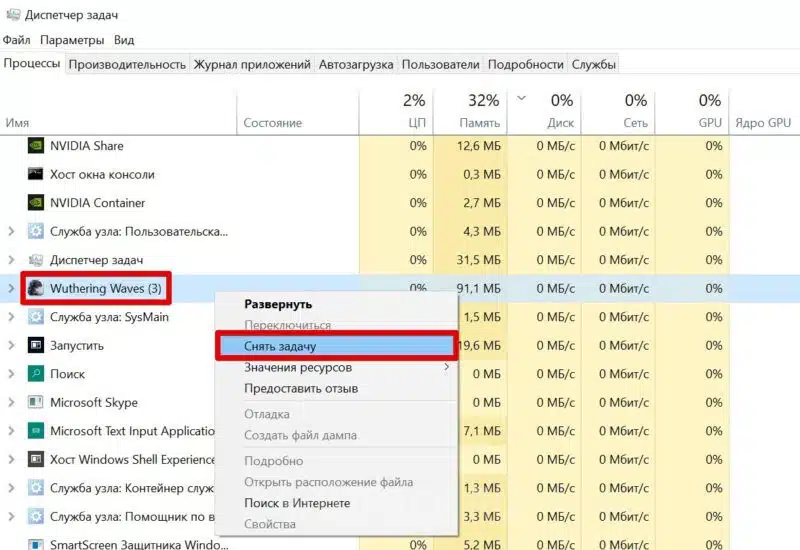The image size is (800, 550).
Task: Open the Параметры menu
Action: pos(72,40)
